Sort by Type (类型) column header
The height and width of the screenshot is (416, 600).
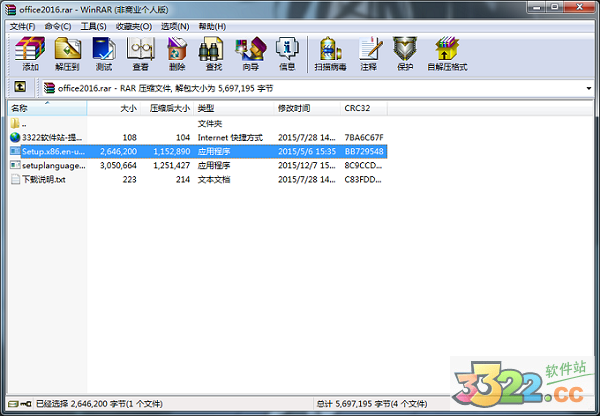pyautogui.click(x=234, y=108)
